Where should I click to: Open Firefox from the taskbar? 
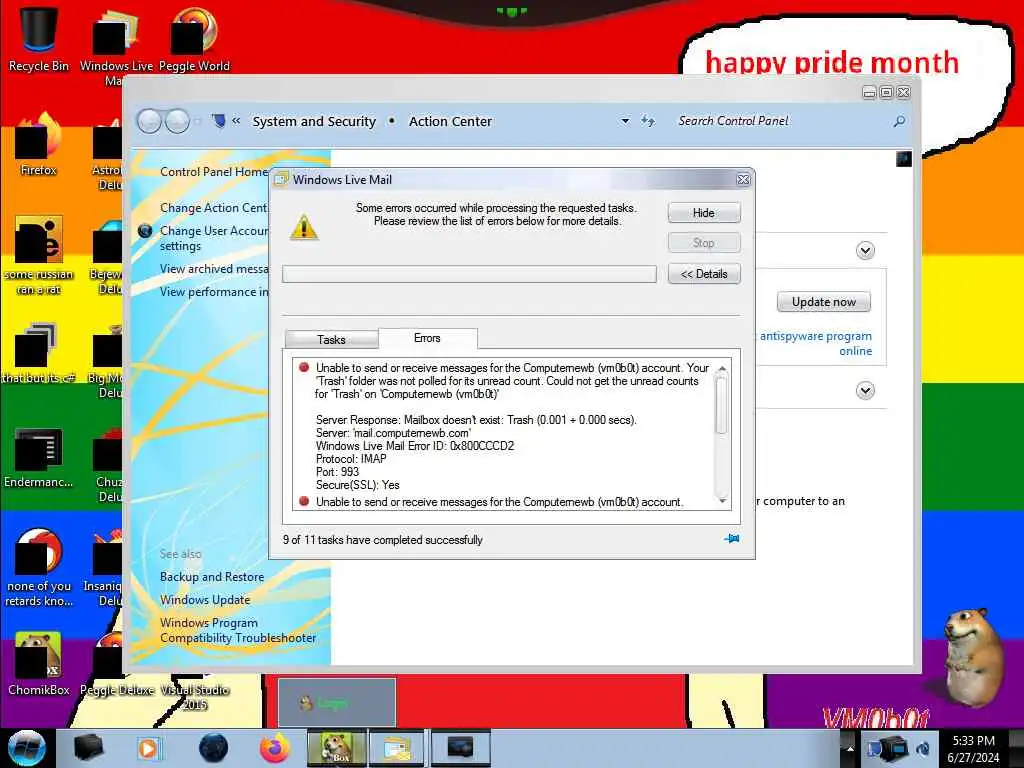coord(274,748)
